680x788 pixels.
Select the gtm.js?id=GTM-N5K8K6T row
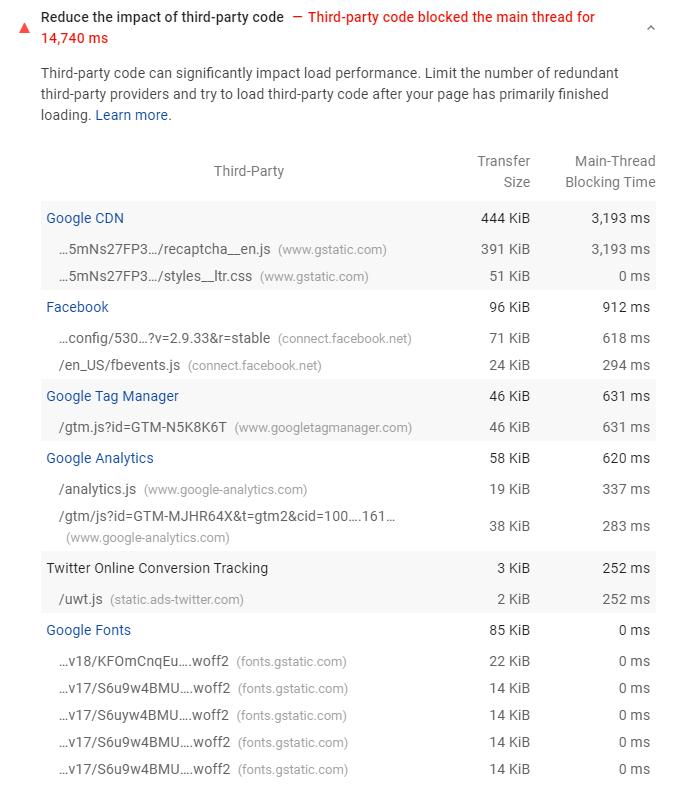[348, 427]
